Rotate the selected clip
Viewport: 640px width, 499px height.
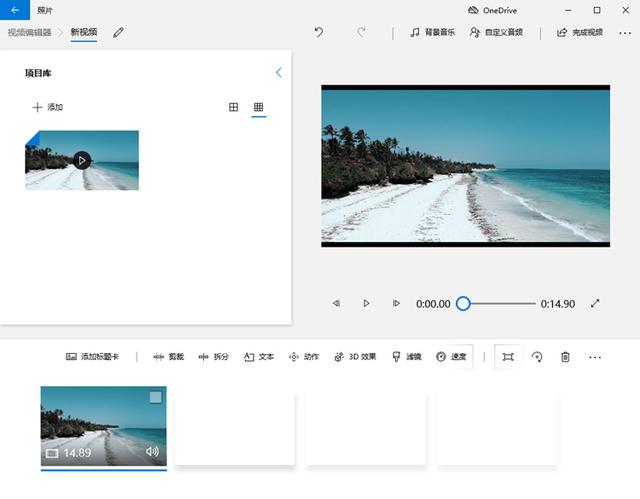tap(537, 357)
